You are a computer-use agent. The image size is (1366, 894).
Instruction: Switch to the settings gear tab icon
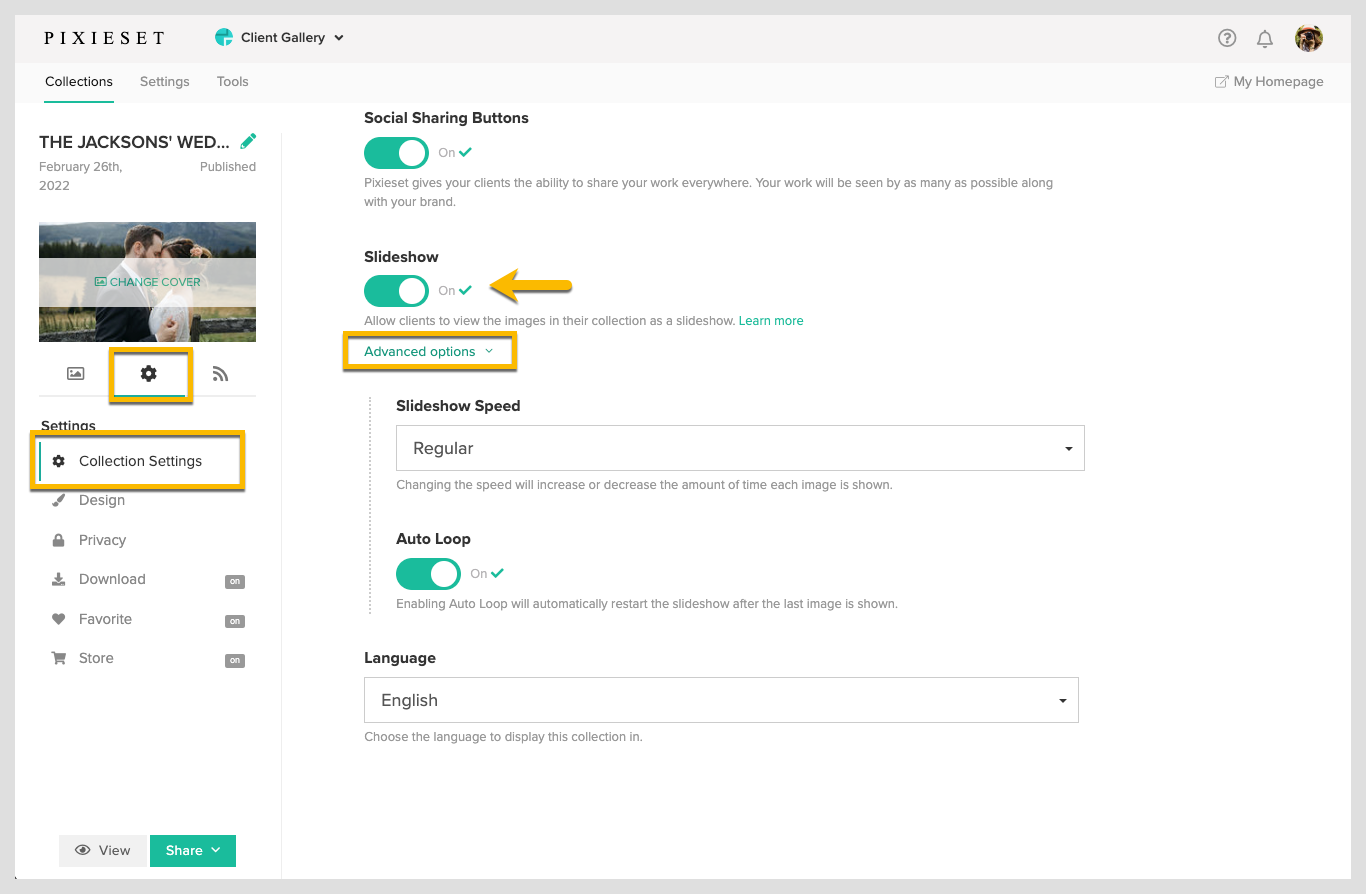(148, 373)
